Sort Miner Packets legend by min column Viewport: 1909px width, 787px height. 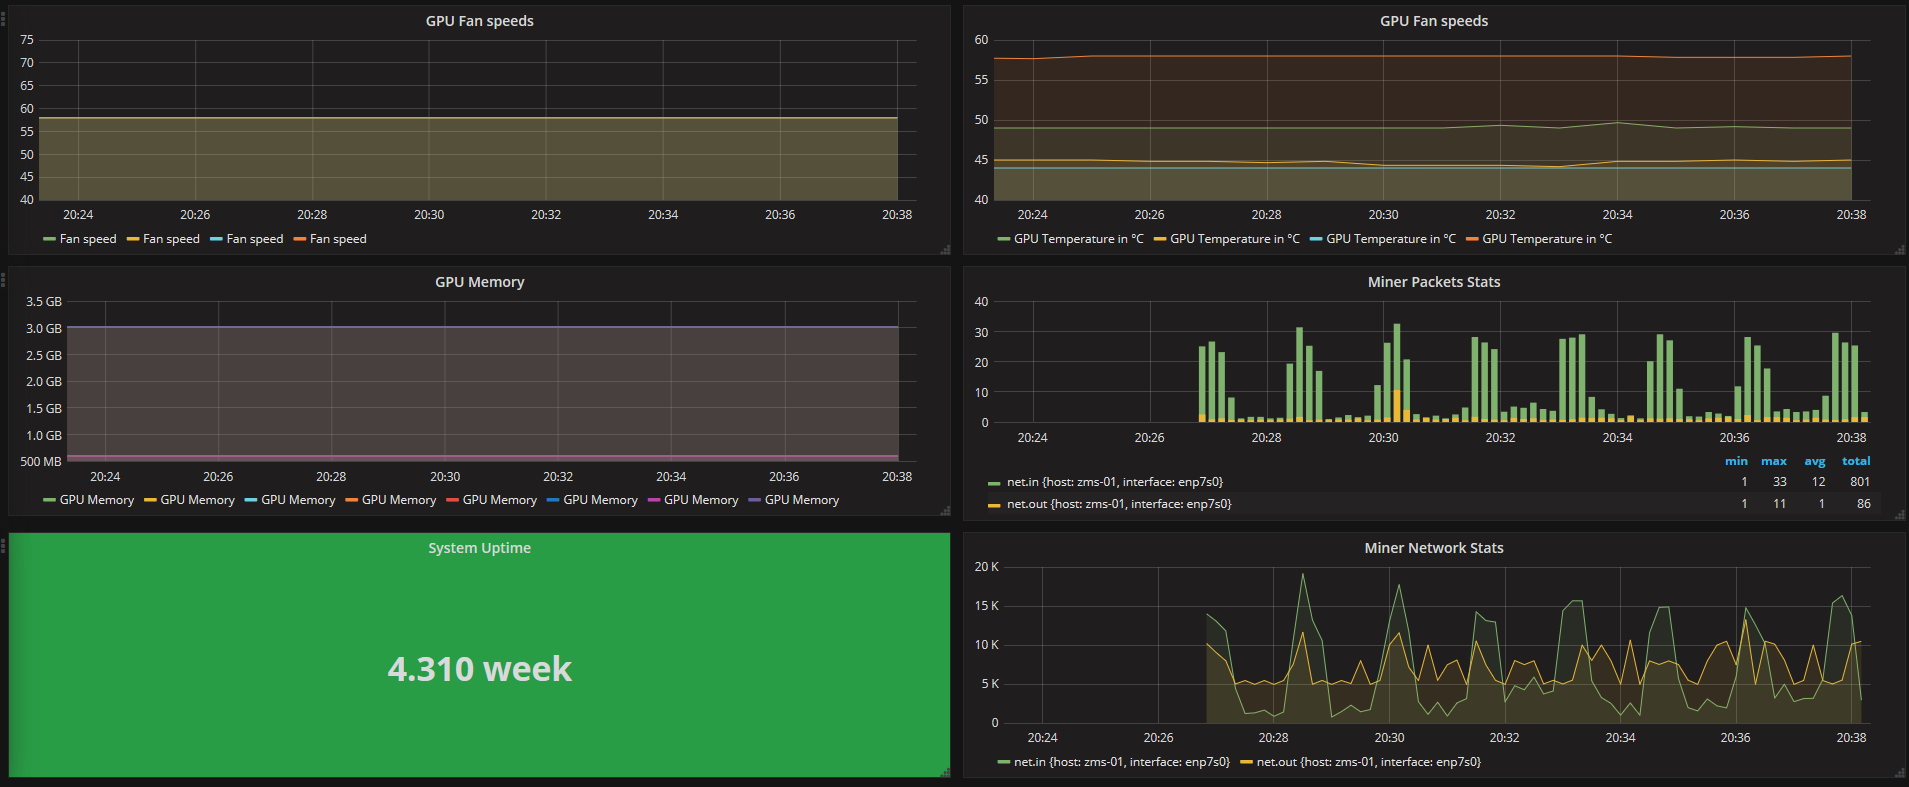(1736, 461)
